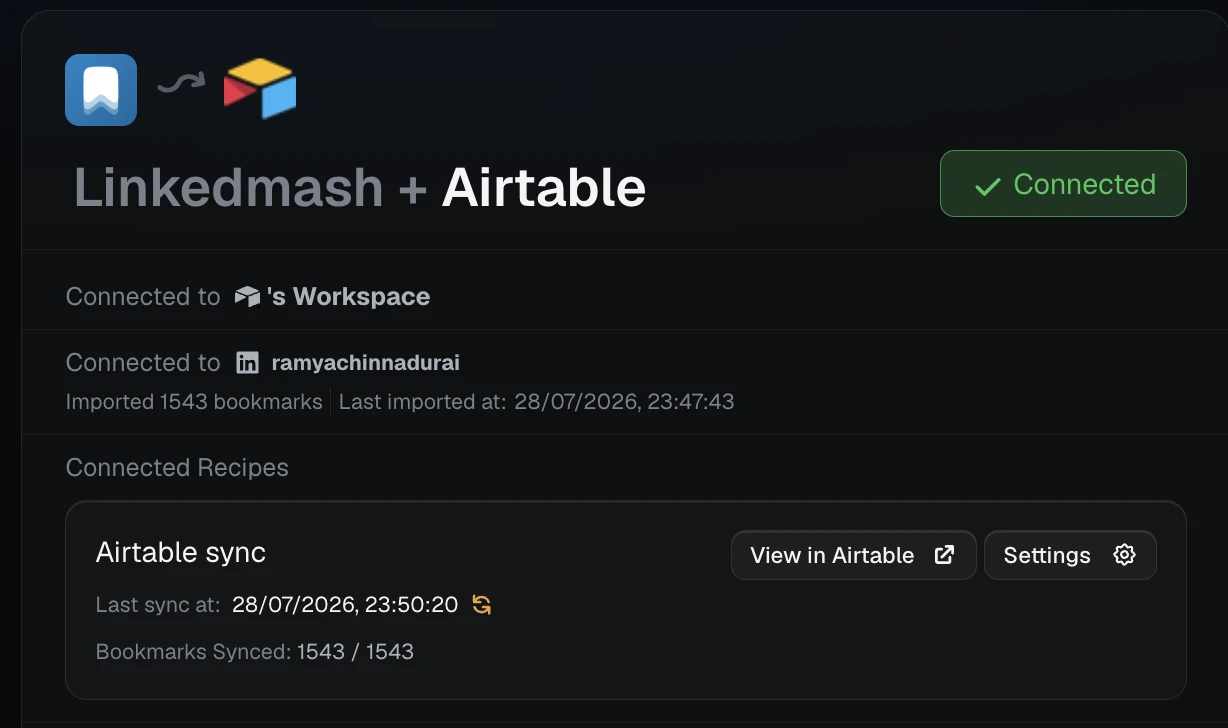Click the Airtable logo icon

(260, 88)
